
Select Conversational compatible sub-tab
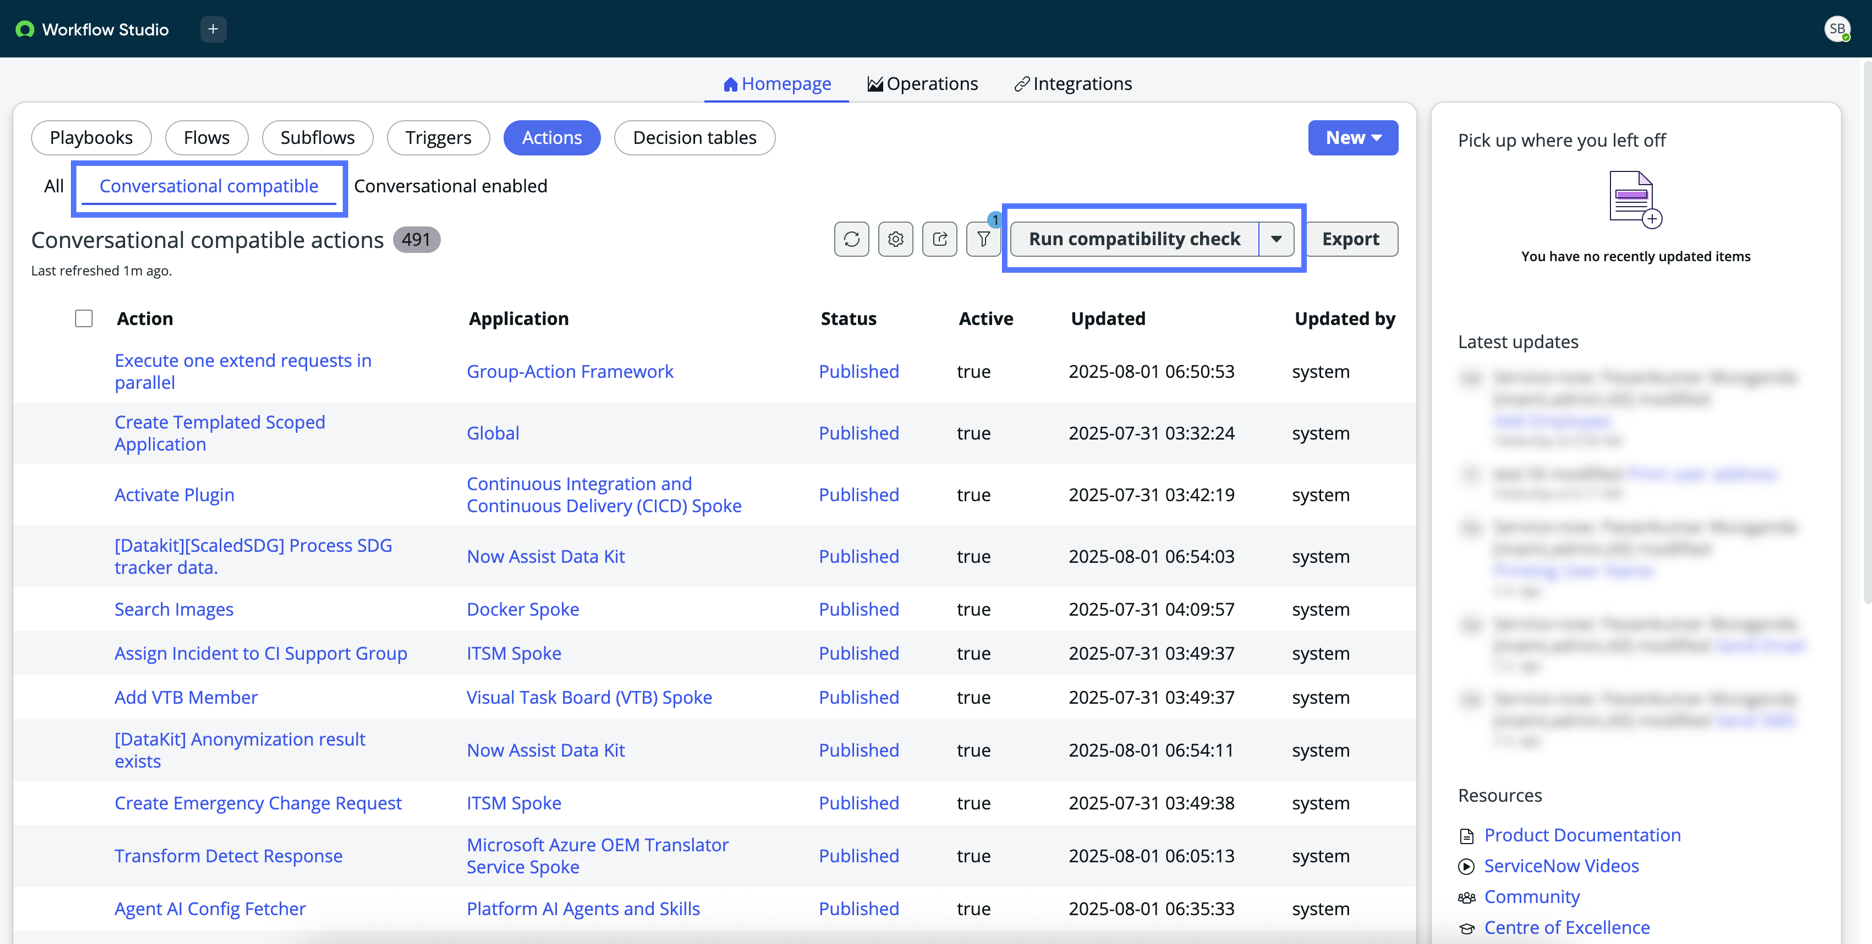pos(209,186)
